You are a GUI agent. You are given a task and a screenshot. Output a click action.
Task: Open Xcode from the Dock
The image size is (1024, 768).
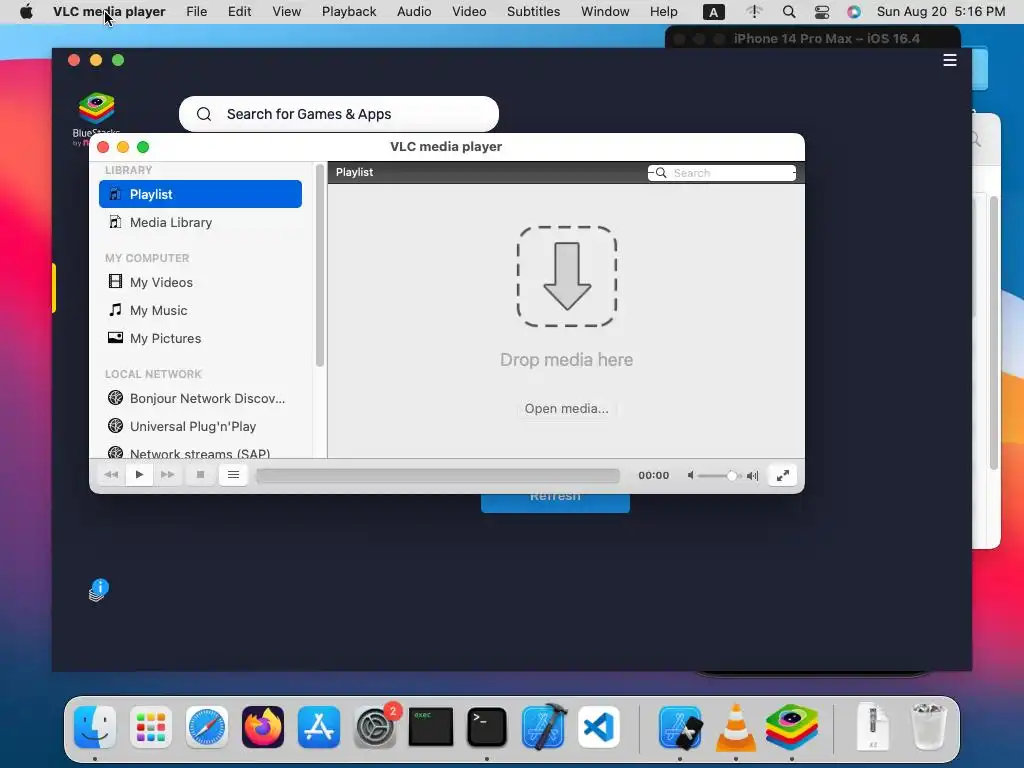[544, 727]
